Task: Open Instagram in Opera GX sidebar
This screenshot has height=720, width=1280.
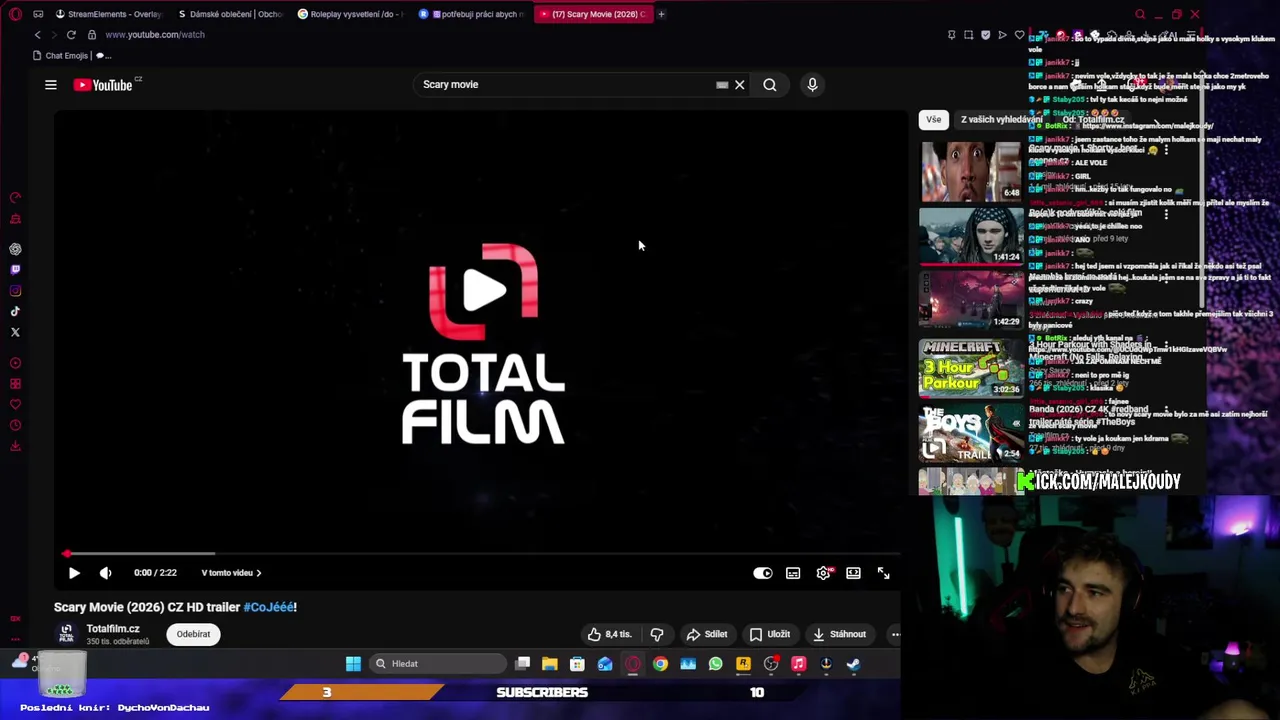Action: click(15, 291)
